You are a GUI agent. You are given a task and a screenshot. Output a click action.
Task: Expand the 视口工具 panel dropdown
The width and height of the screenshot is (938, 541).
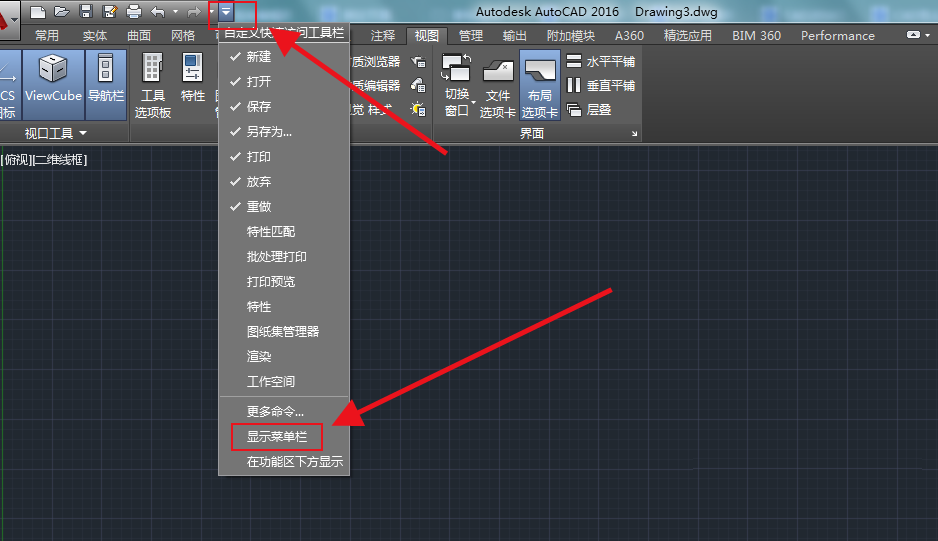coord(83,133)
